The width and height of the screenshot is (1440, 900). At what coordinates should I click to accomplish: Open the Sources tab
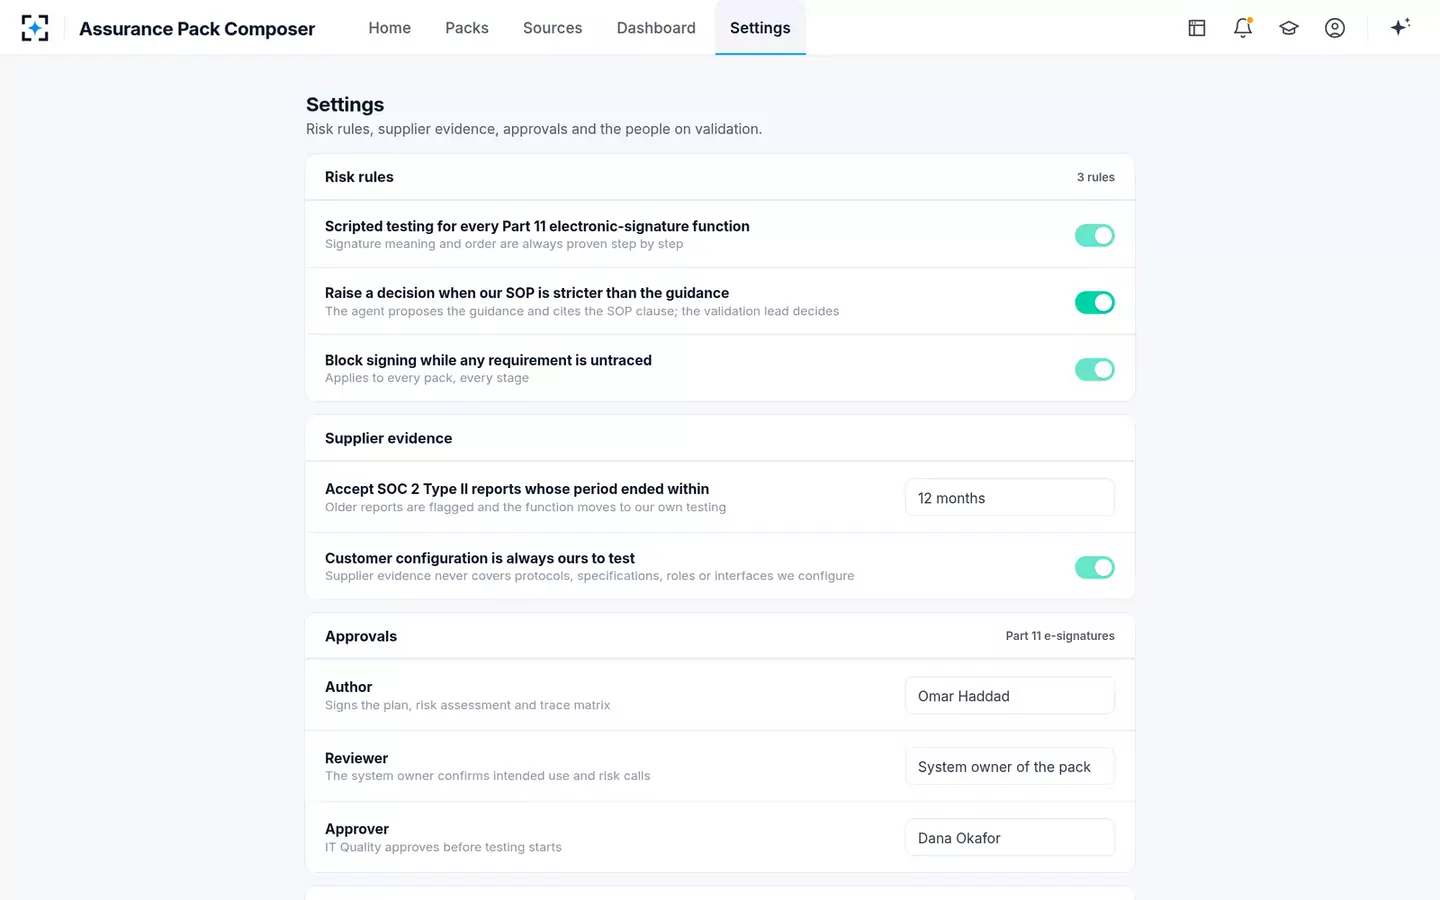coord(553,28)
